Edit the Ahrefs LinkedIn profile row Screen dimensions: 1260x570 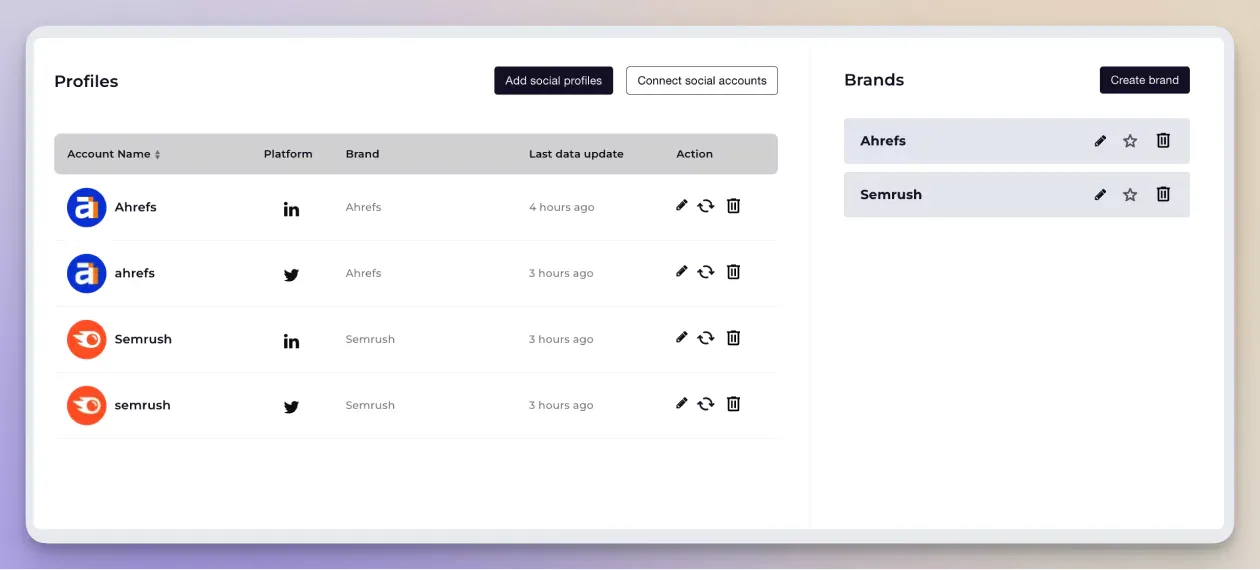coord(682,205)
